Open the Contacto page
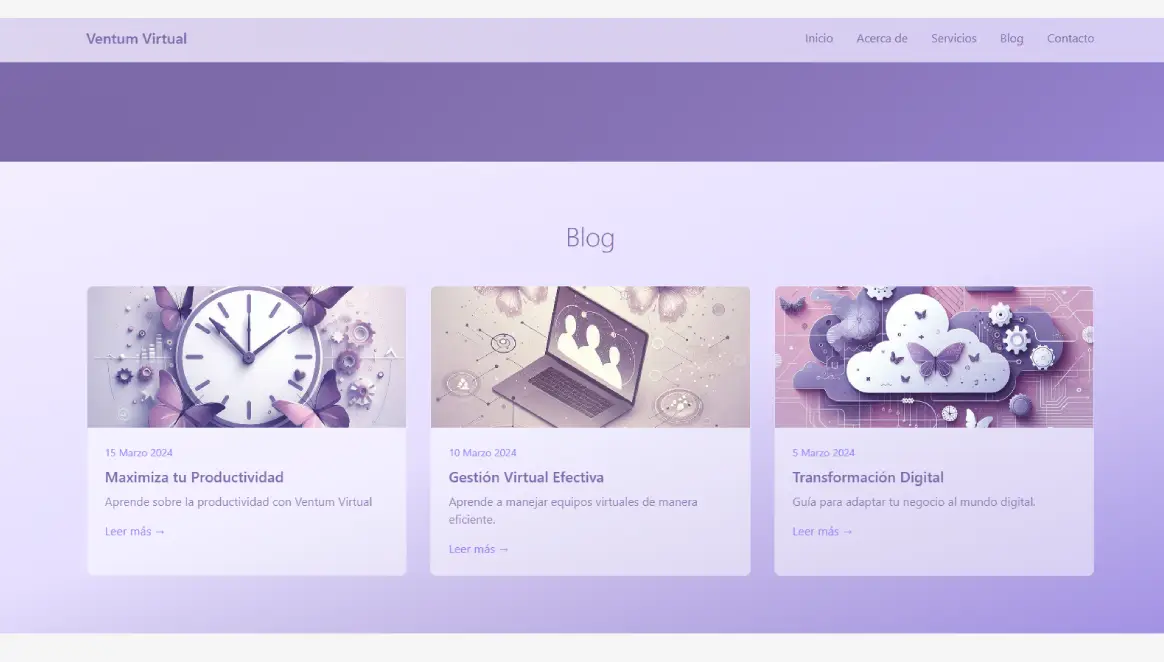The height and width of the screenshot is (662, 1164). pos(1070,38)
